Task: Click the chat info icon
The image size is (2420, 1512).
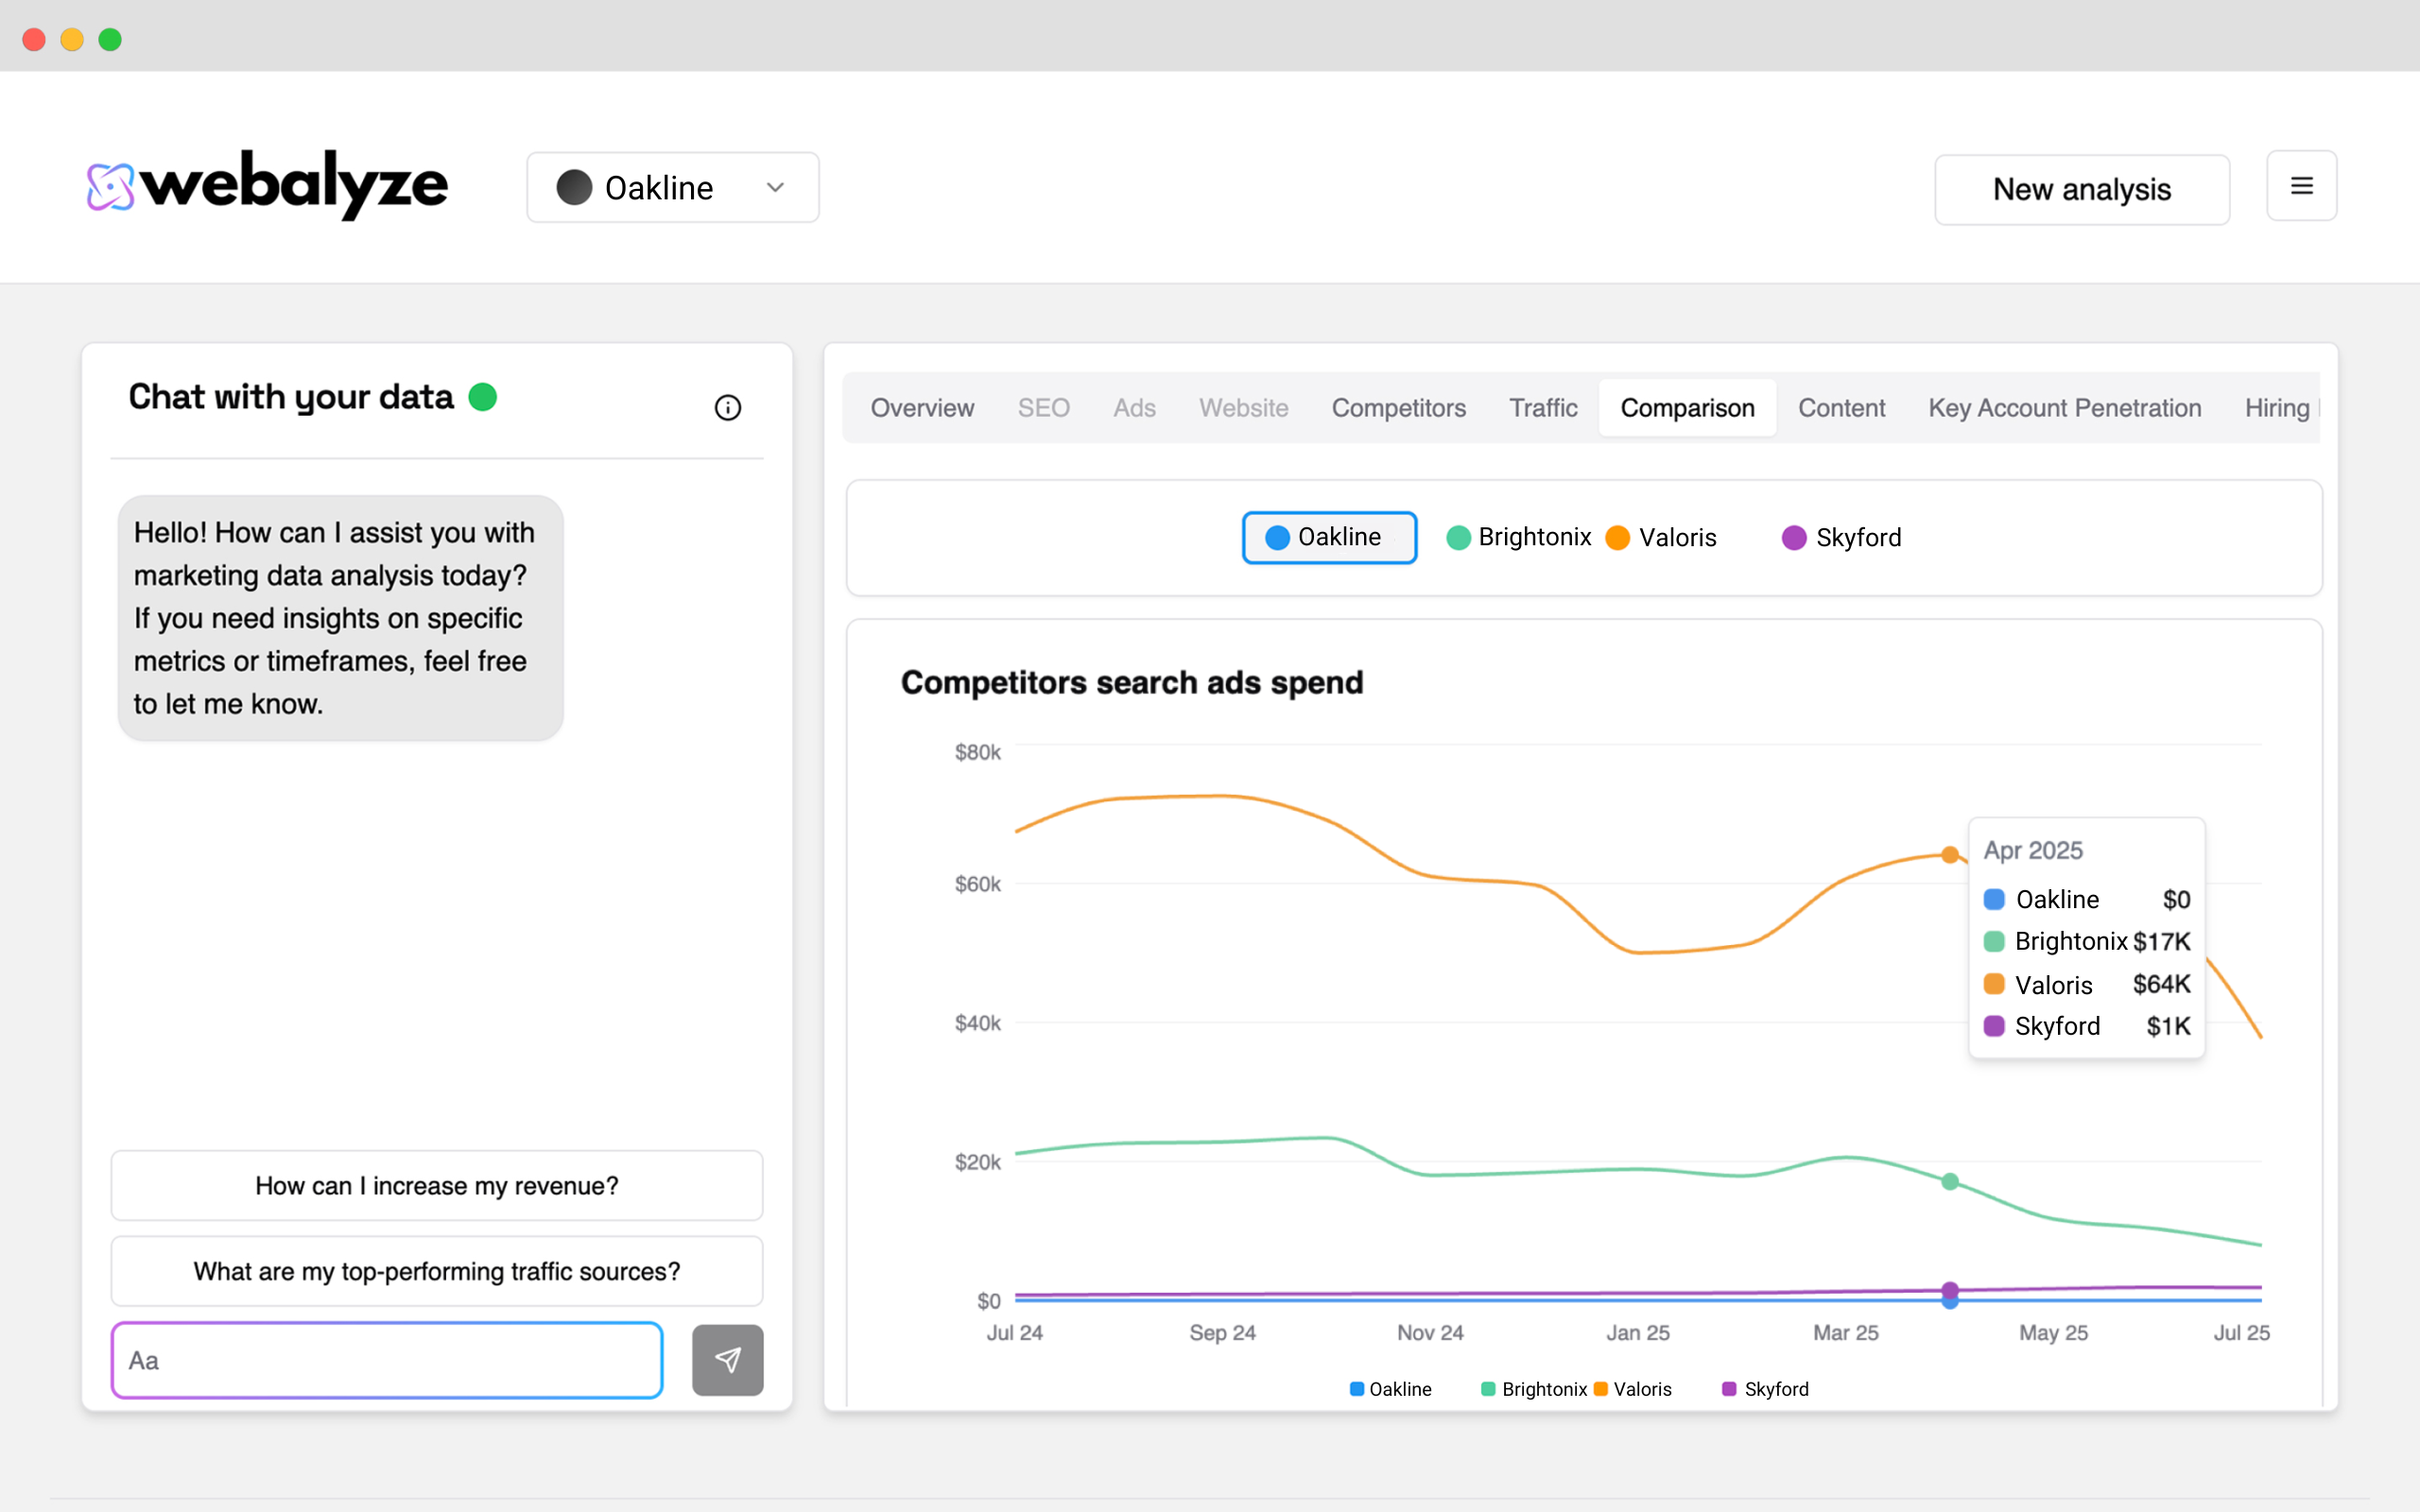Action: [727, 408]
